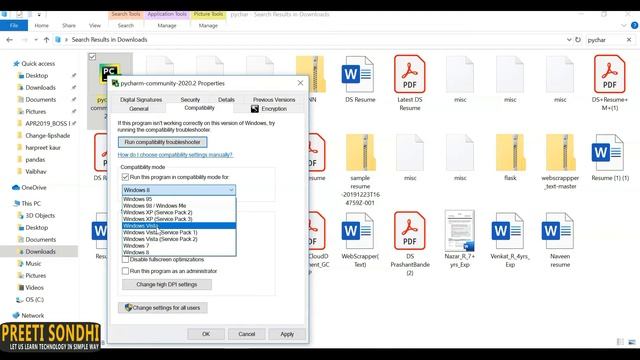The image size is (640, 360).
Task: Toggle the PyCharm file selection checkbox
Action: 92,57
